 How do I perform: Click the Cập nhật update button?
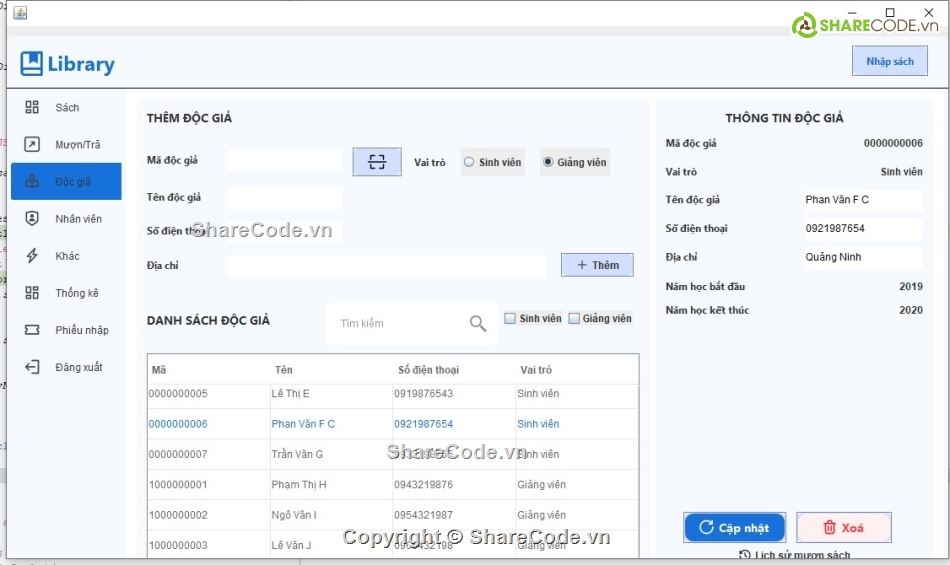[x=734, y=527]
